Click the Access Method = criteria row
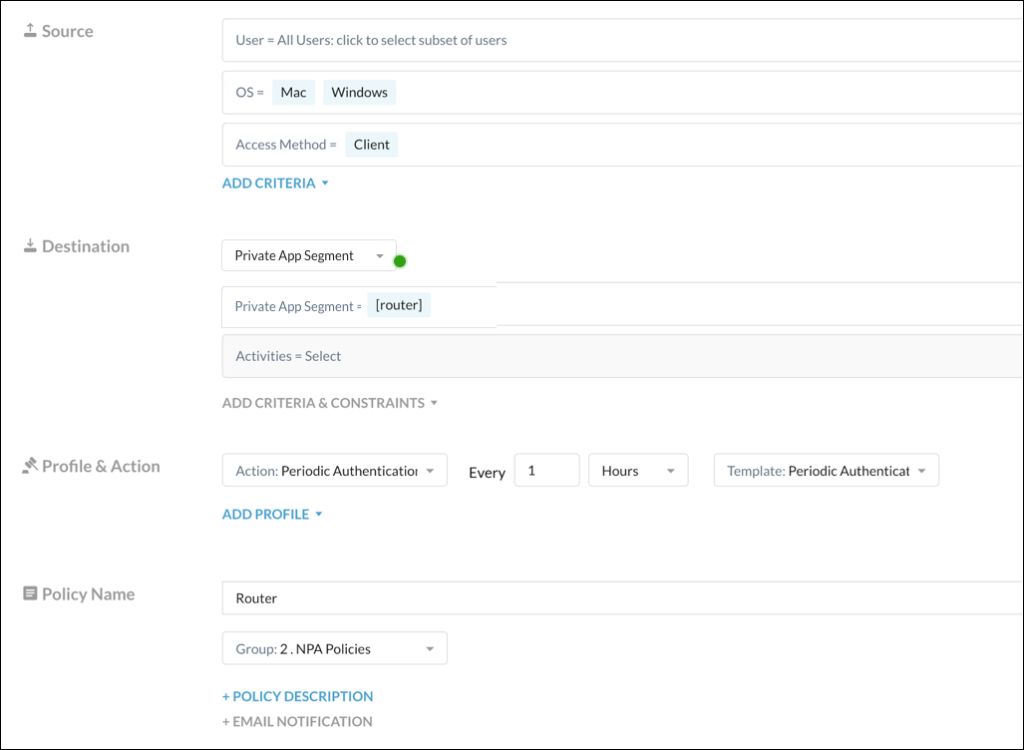 622,144
